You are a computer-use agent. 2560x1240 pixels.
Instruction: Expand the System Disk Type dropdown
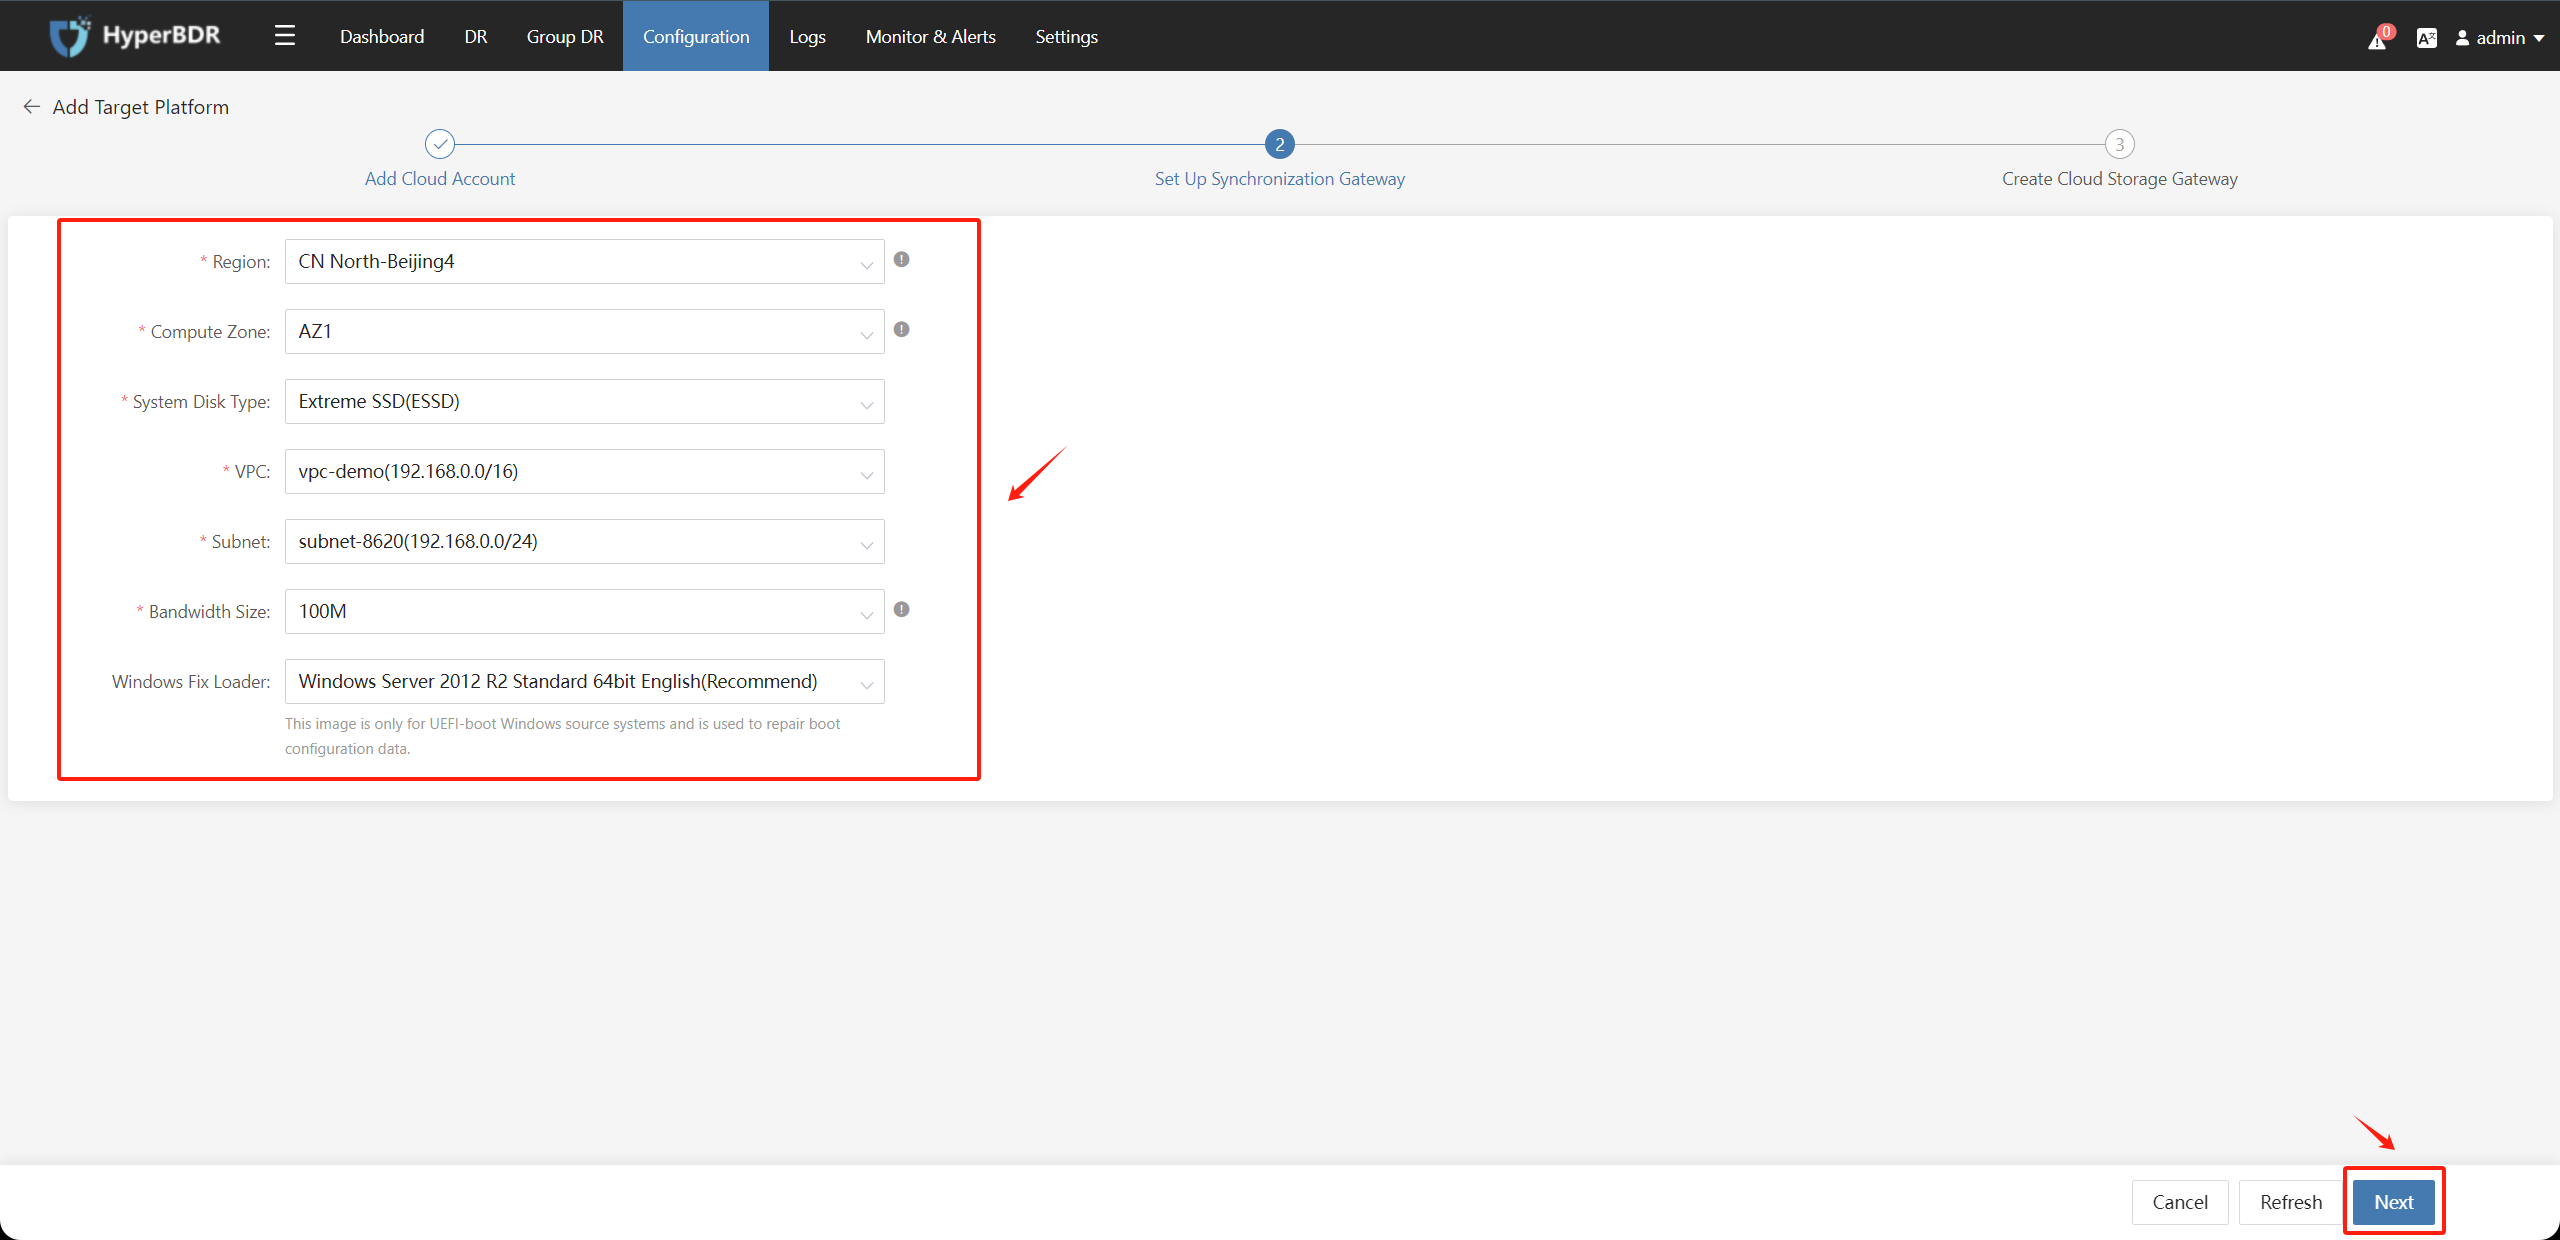pyautogui.click(x=584, y=402)
